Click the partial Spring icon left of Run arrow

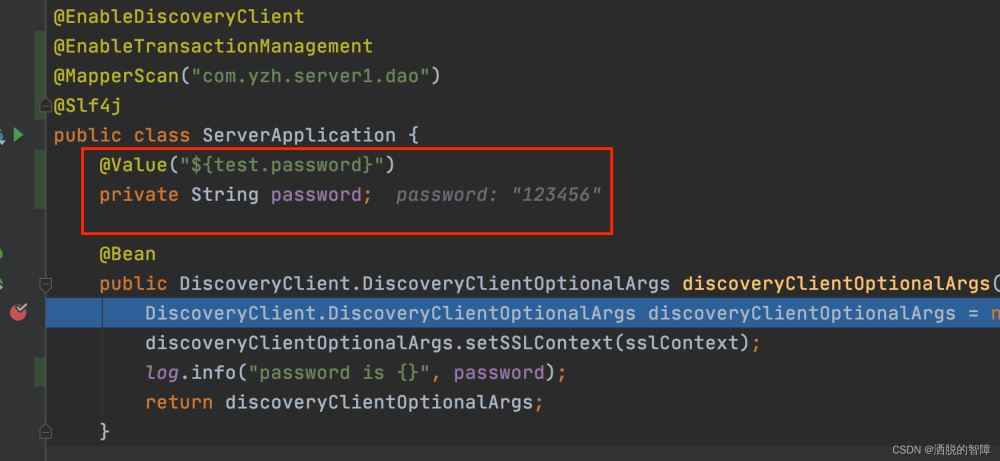(2, 135)
